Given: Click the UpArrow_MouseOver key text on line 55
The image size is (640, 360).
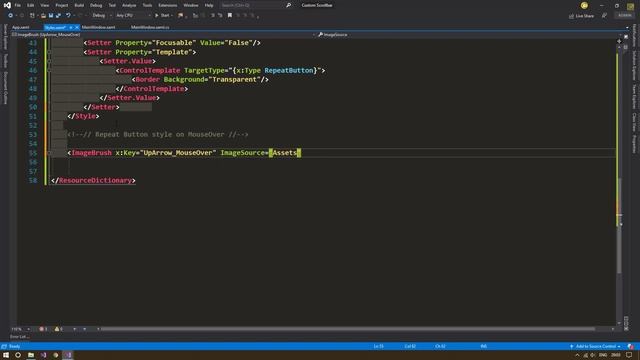Looking at the screenshot, I should [x=178, y=153].
